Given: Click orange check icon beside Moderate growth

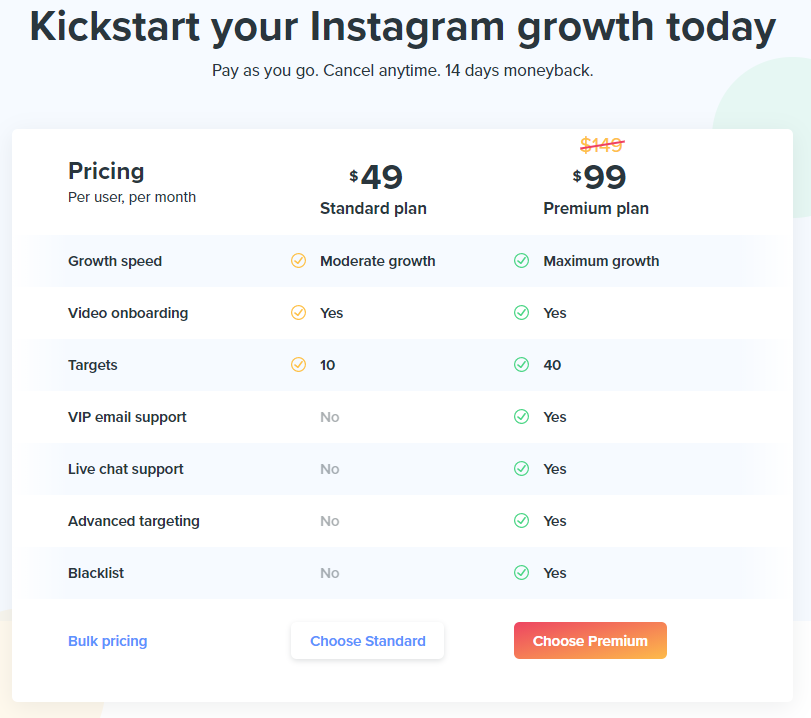Looking at the screenshot, I should pos(298,261).
